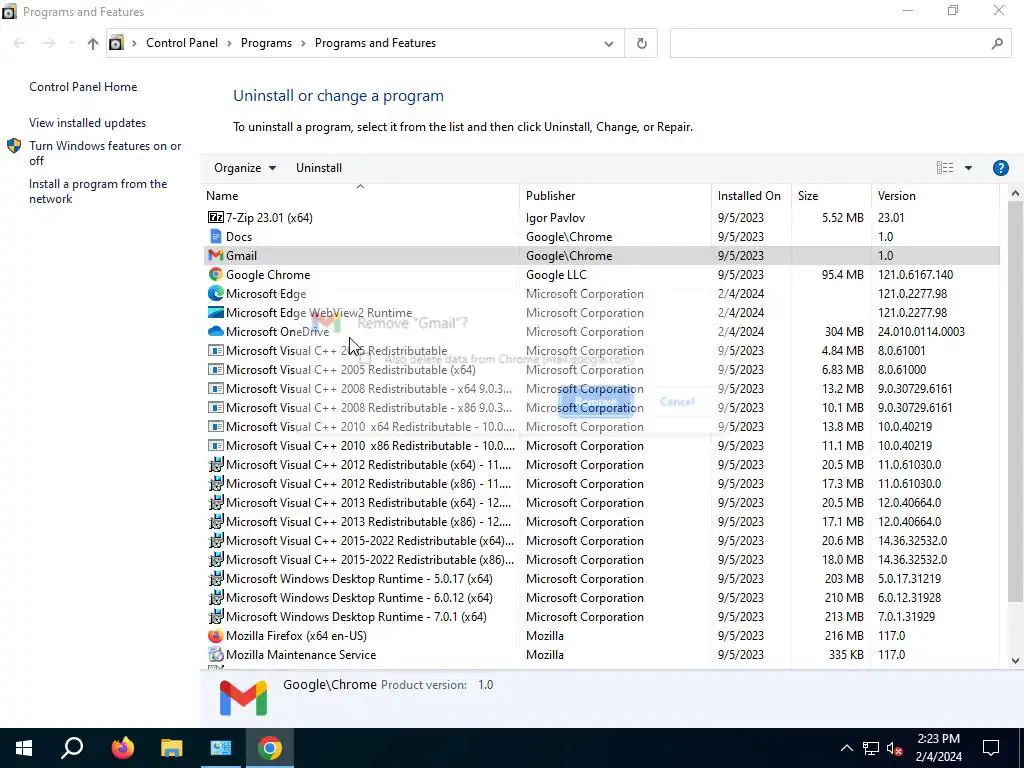The width and height of the screenshot is (1024, 768).
Task: Select Microsoft Windows Desktop Runtime - 5.0.17 row
Action: [600, 579]
